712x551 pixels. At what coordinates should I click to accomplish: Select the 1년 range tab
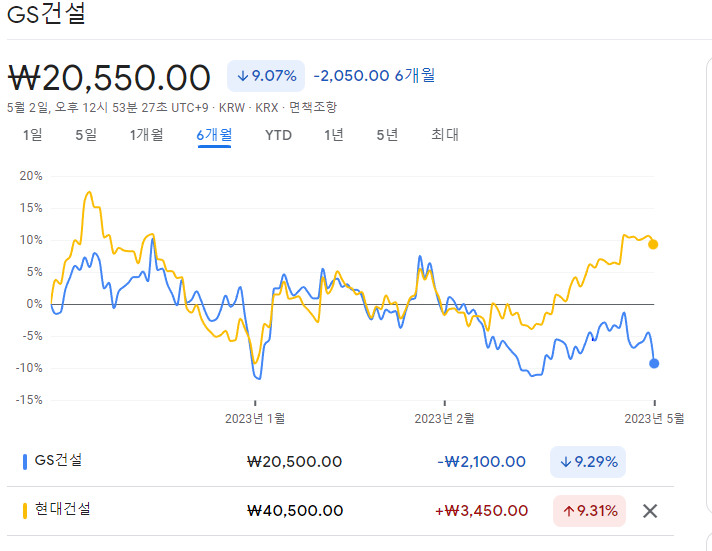click(x=334, y=135)
